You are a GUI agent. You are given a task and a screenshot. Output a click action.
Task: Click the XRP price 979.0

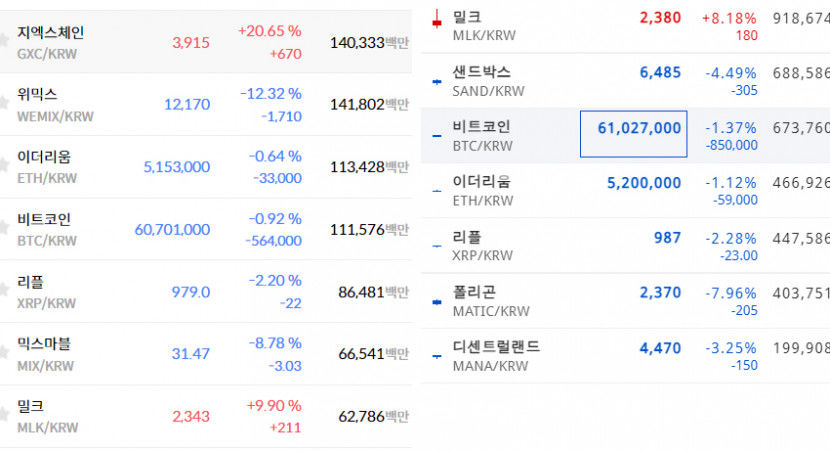(x=191, y=291)
